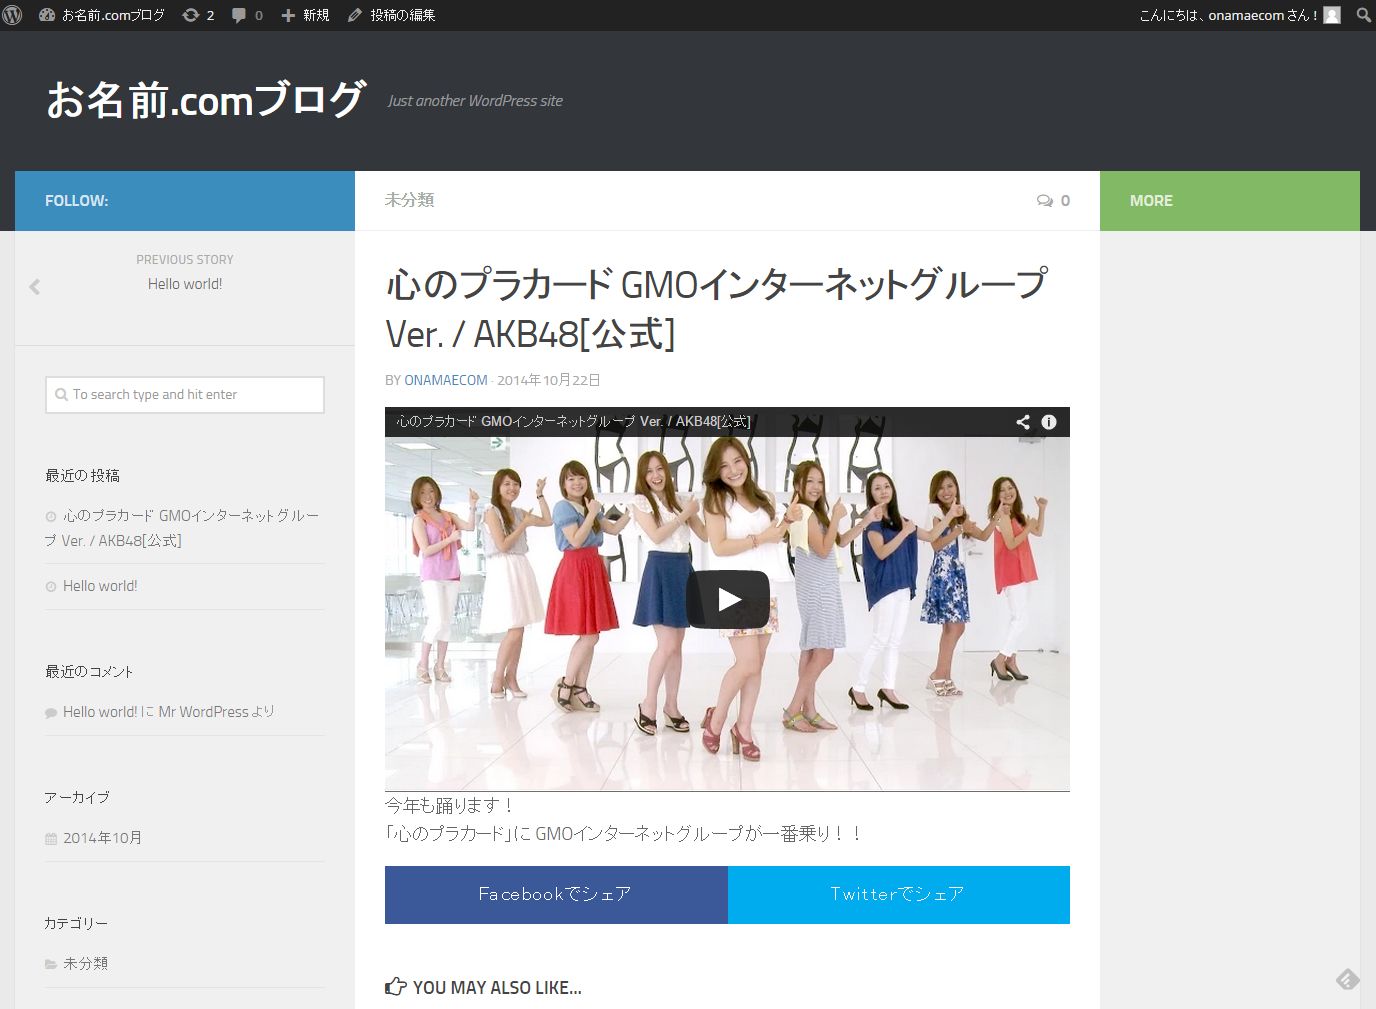Click the video info icon
The width and height of the screenshot is (1376, 1009).
(x=1049, y=422)
